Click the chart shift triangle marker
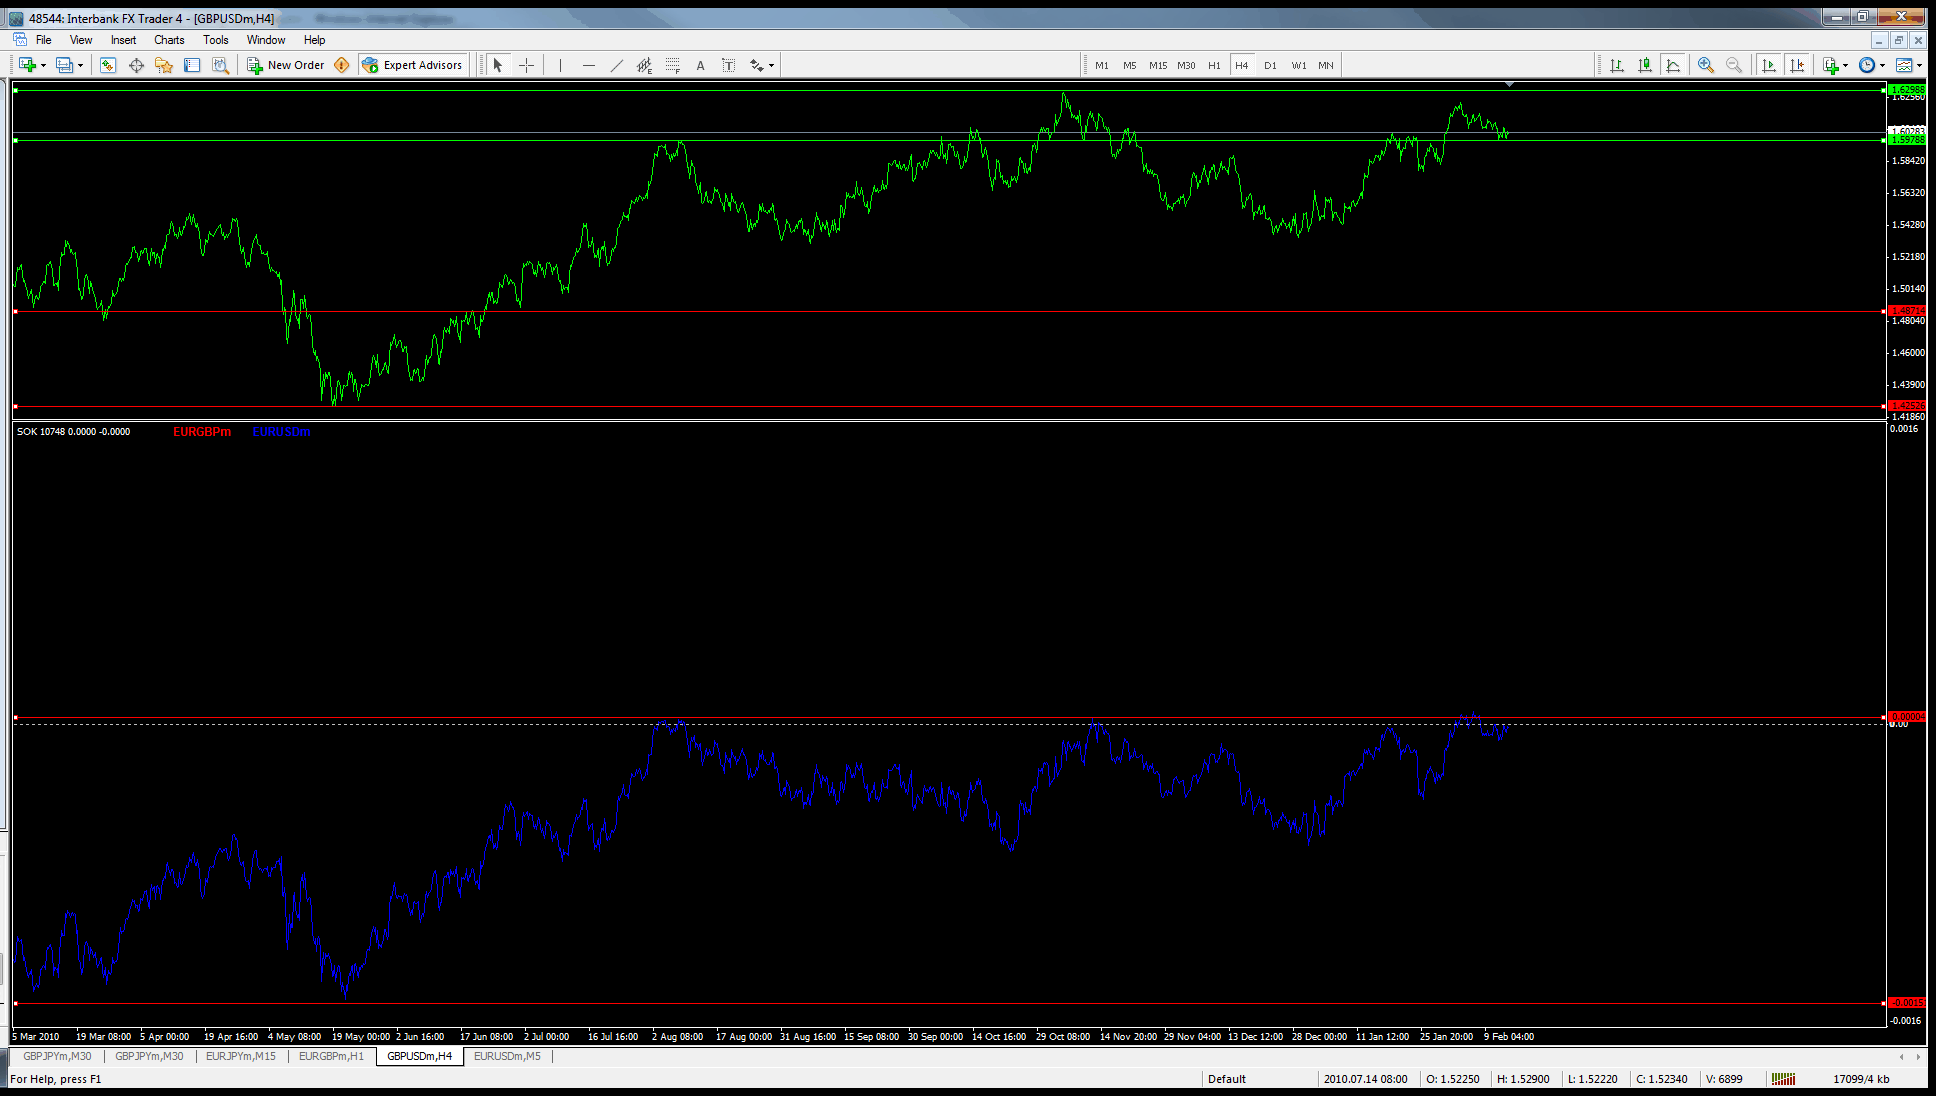The image size is (1936, 1096). pos(1509,85)
